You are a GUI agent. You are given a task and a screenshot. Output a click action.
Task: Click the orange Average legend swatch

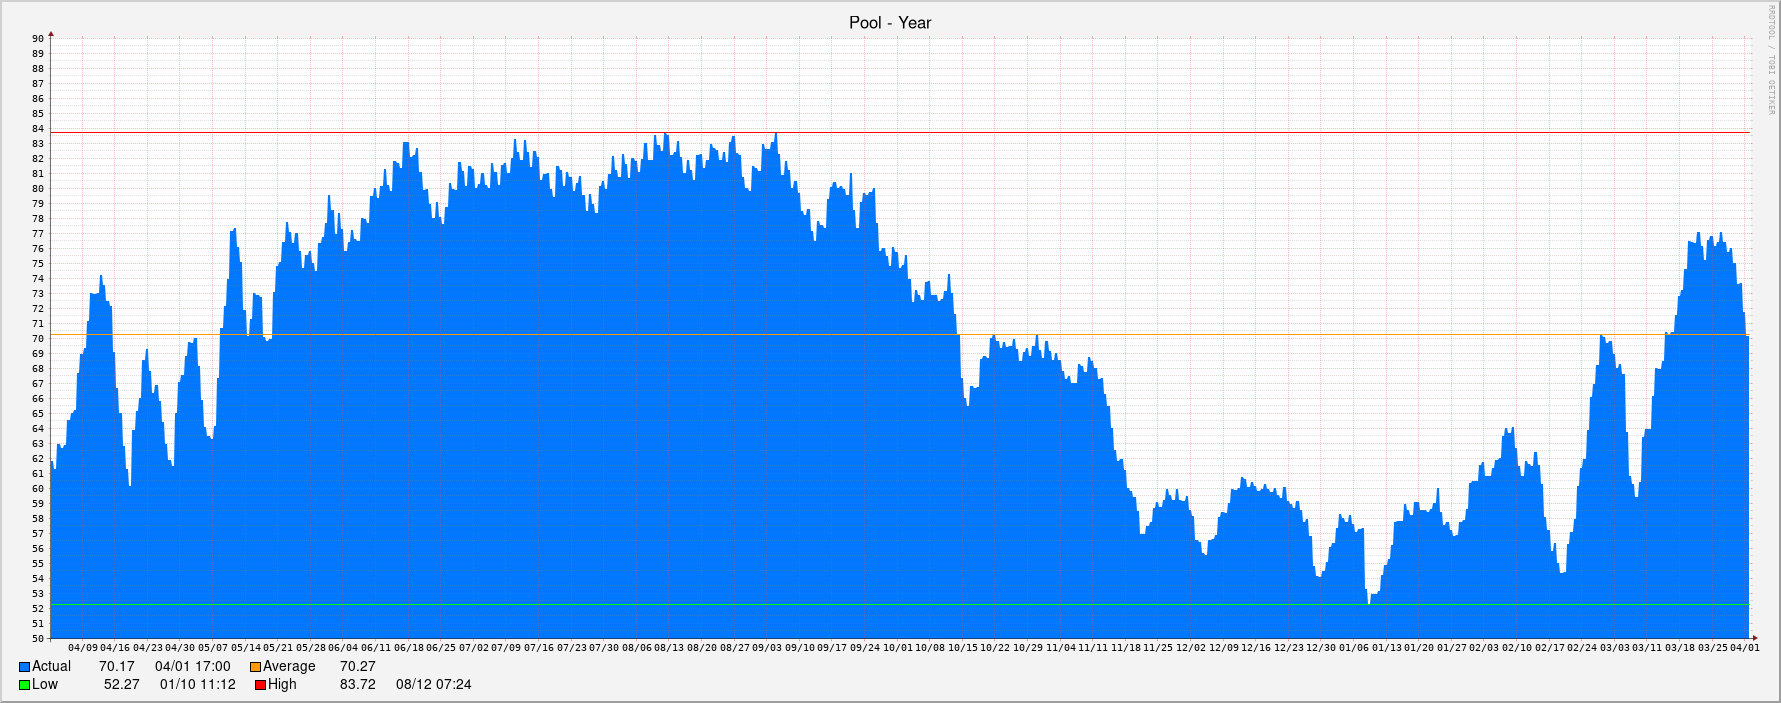(x=255, y=667)
